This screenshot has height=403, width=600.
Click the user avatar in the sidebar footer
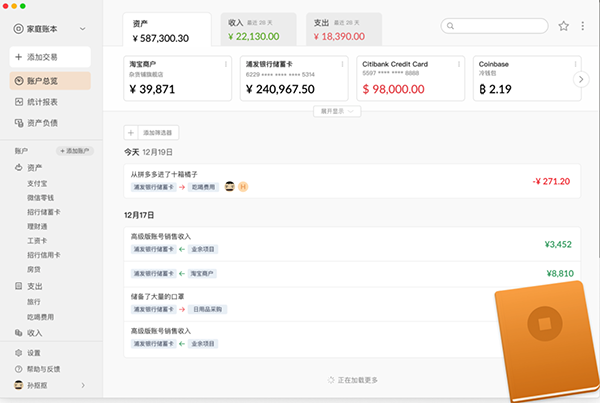click(18, 385)
